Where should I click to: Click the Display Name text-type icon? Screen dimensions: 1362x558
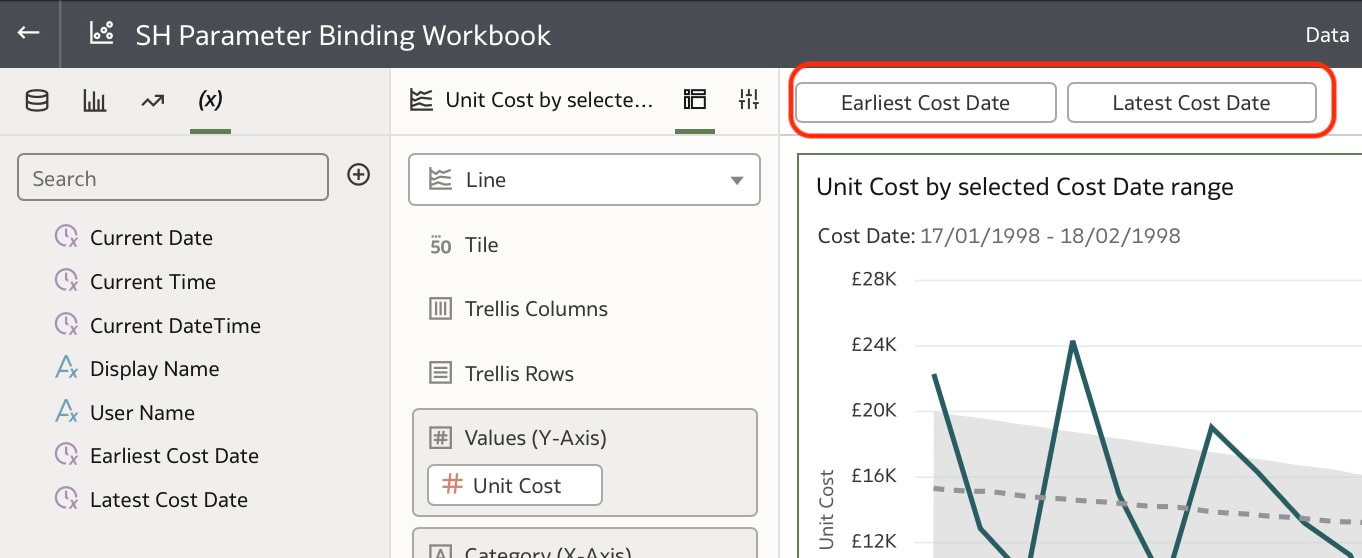tap(66, 369)
